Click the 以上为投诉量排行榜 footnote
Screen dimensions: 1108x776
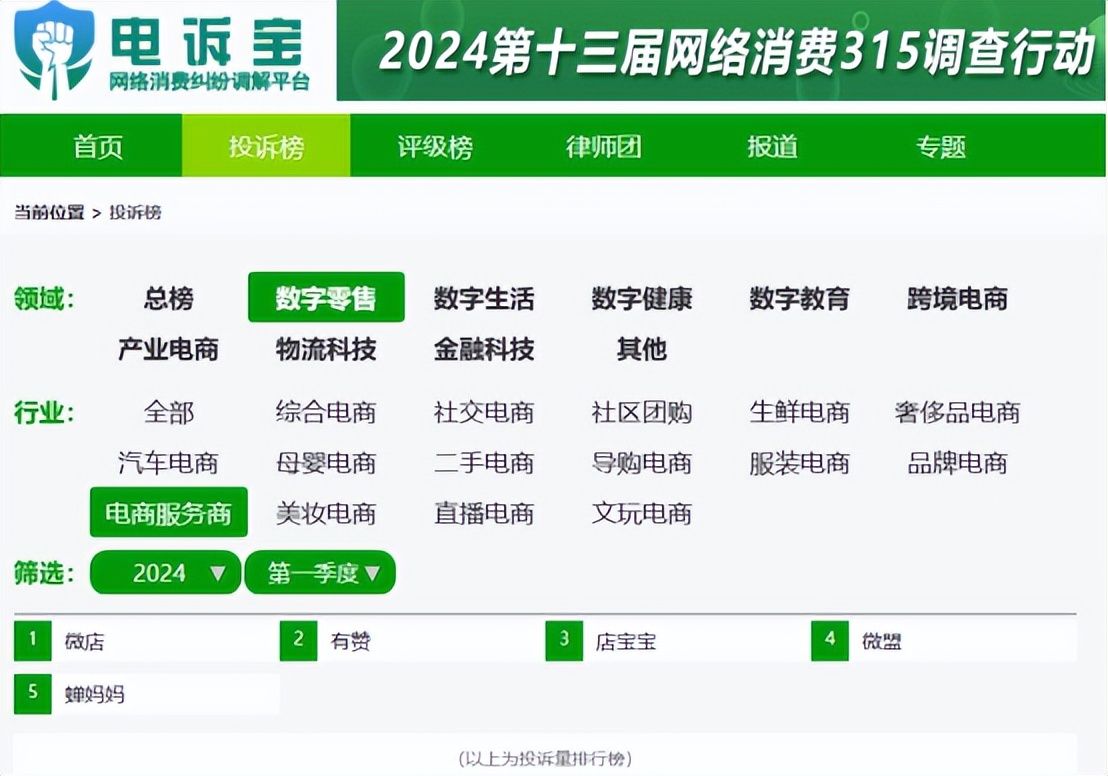(545, 758)
